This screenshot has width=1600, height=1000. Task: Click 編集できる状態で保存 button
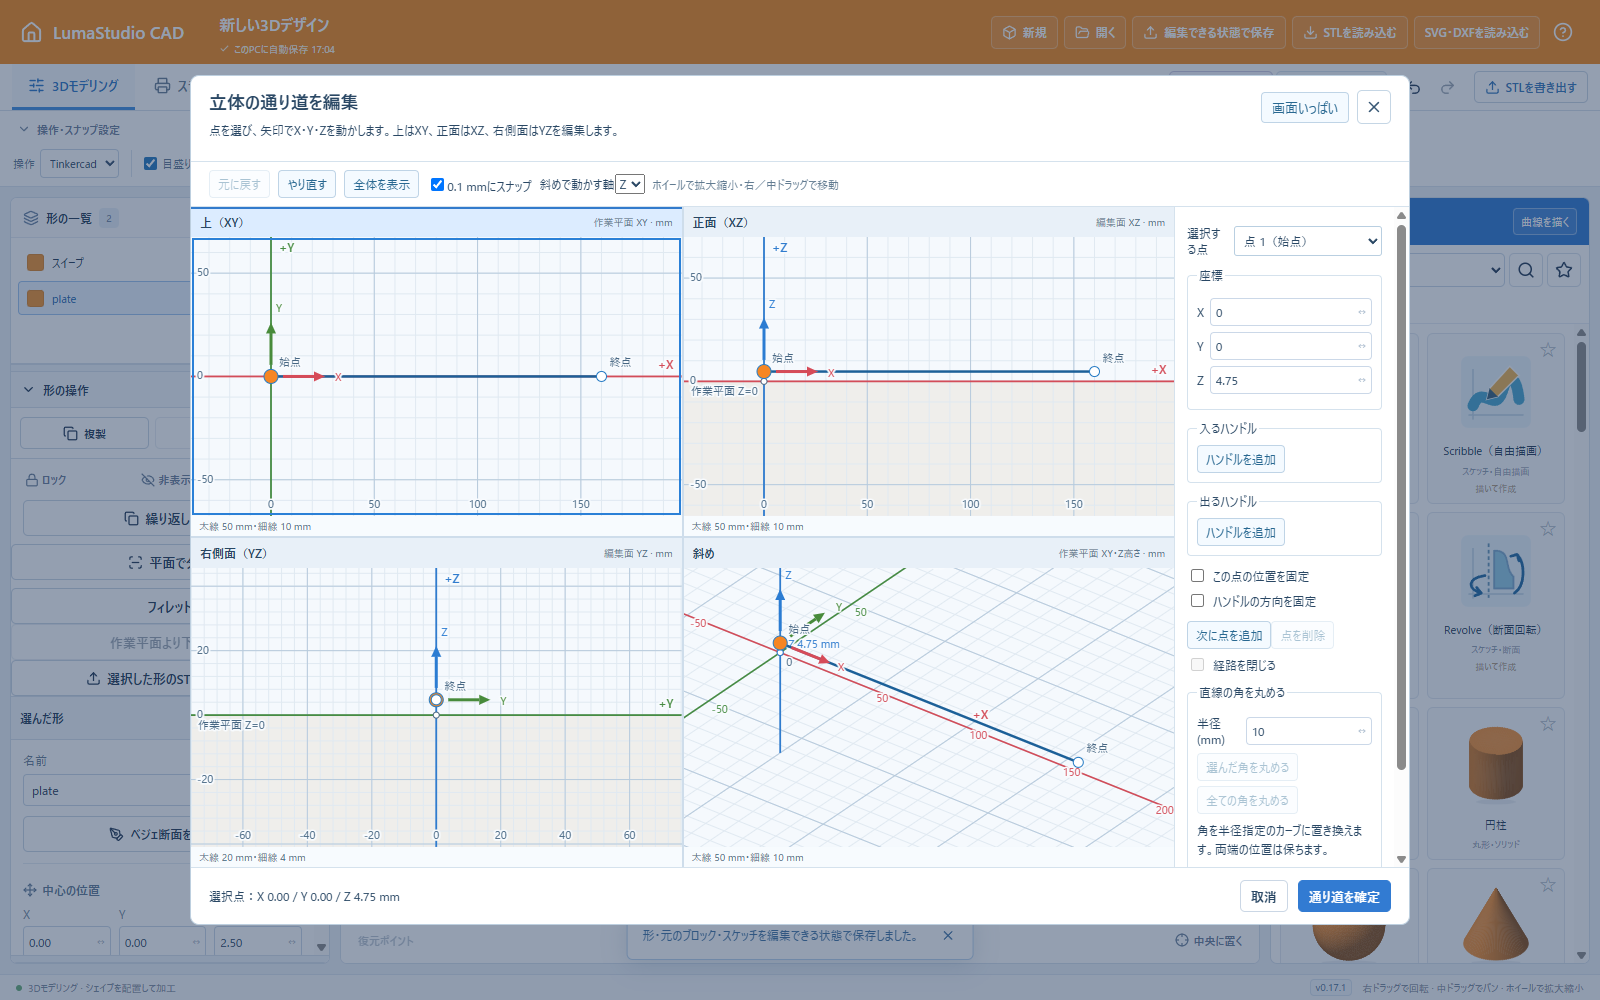[x=1208, y=33]
